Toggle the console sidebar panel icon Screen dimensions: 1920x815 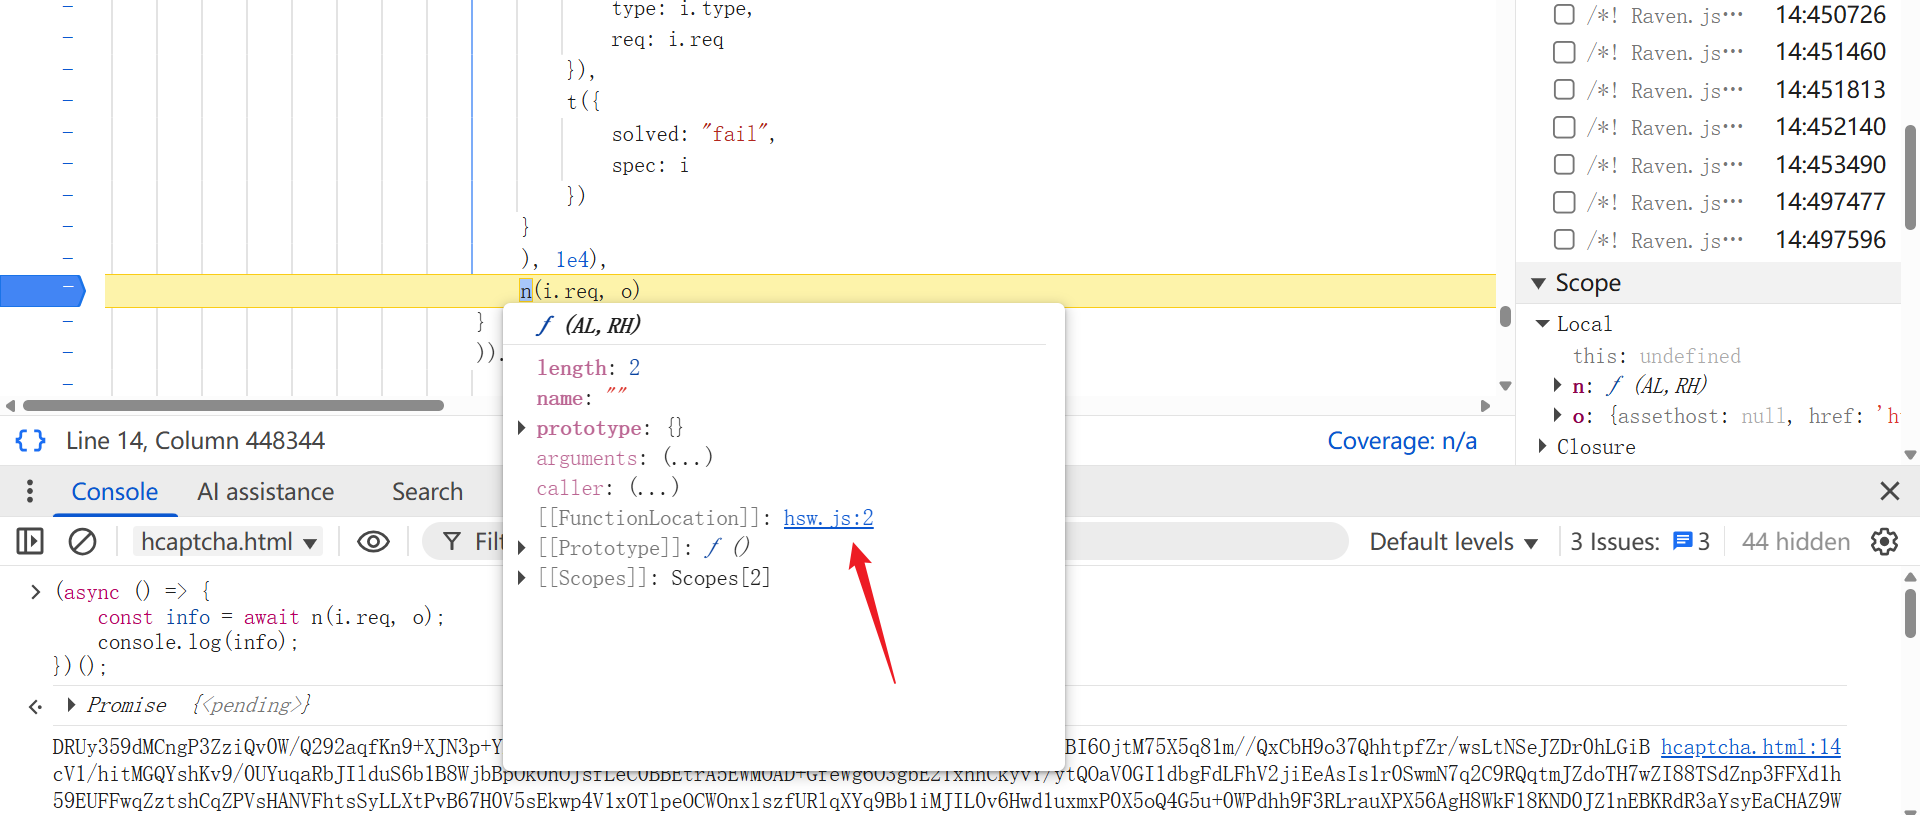30,541
